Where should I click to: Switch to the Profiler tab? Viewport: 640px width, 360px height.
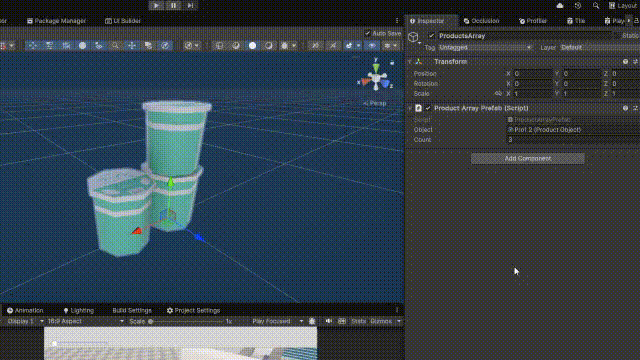pyautogui.click(x=533, y=21)
